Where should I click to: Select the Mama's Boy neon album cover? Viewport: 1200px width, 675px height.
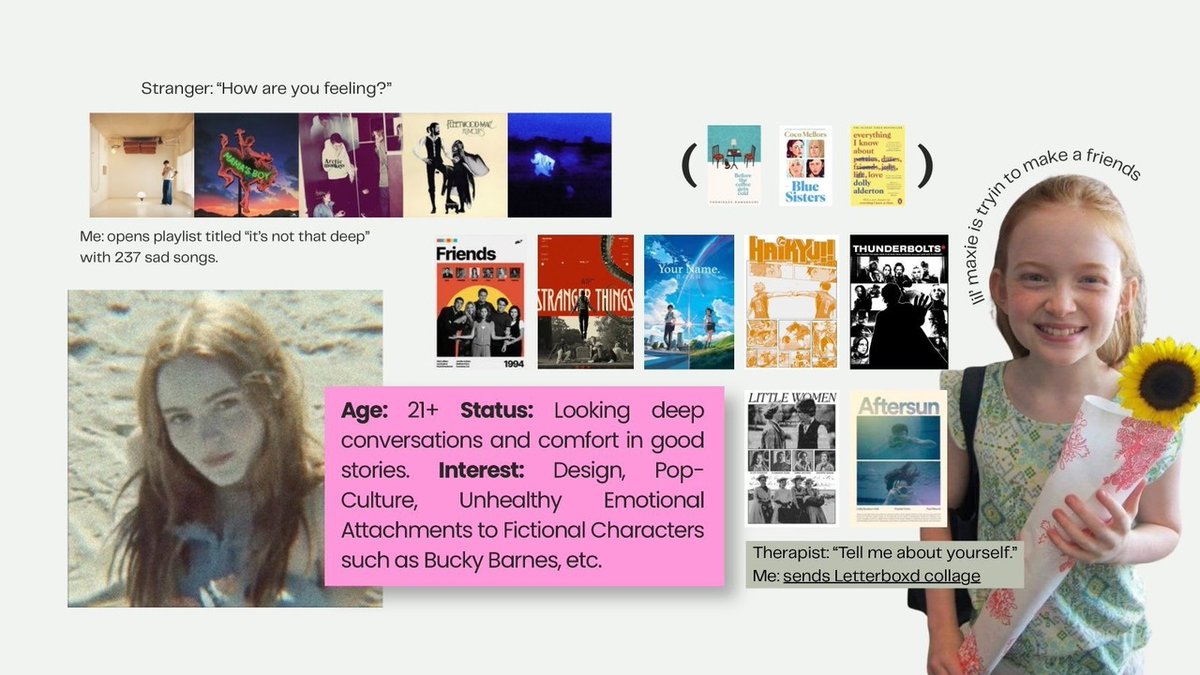tap(246, 165)
